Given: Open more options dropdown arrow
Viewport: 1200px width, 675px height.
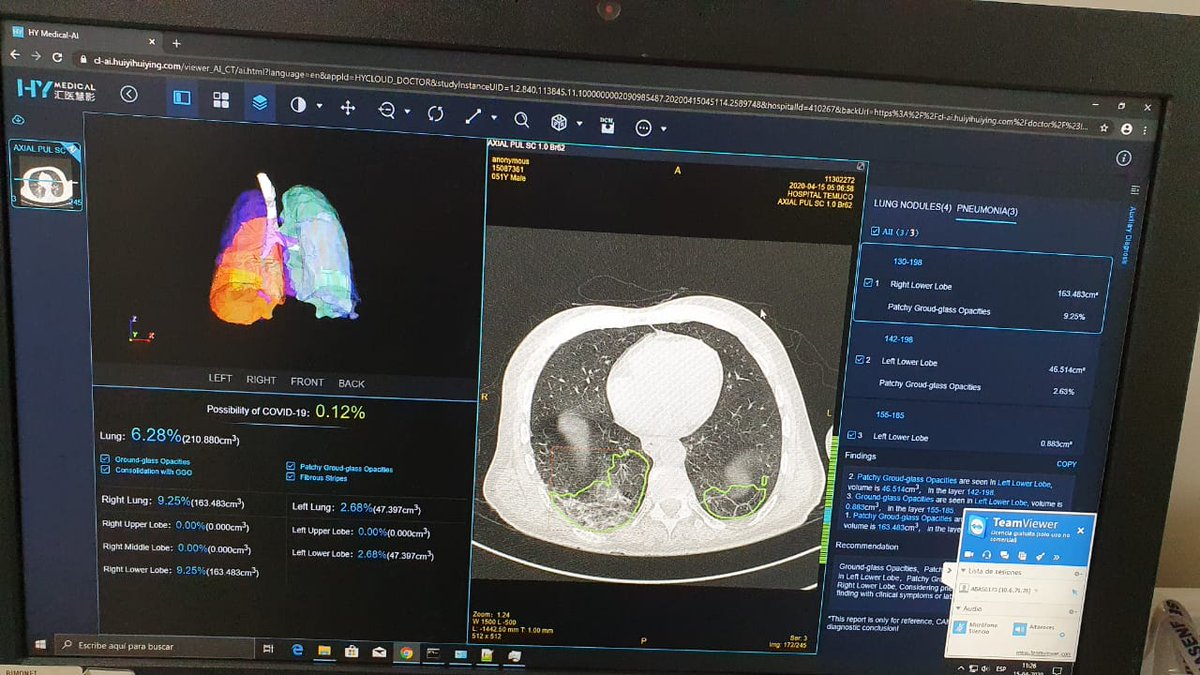Looking at the screenshot, I should (663, 129).
